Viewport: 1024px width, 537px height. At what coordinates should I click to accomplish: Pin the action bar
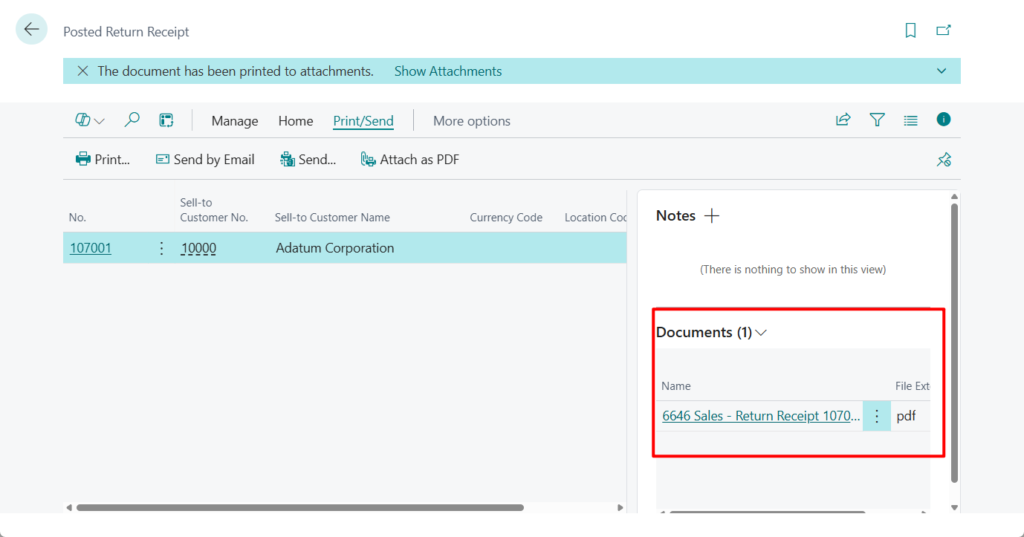tap(943, 160)
